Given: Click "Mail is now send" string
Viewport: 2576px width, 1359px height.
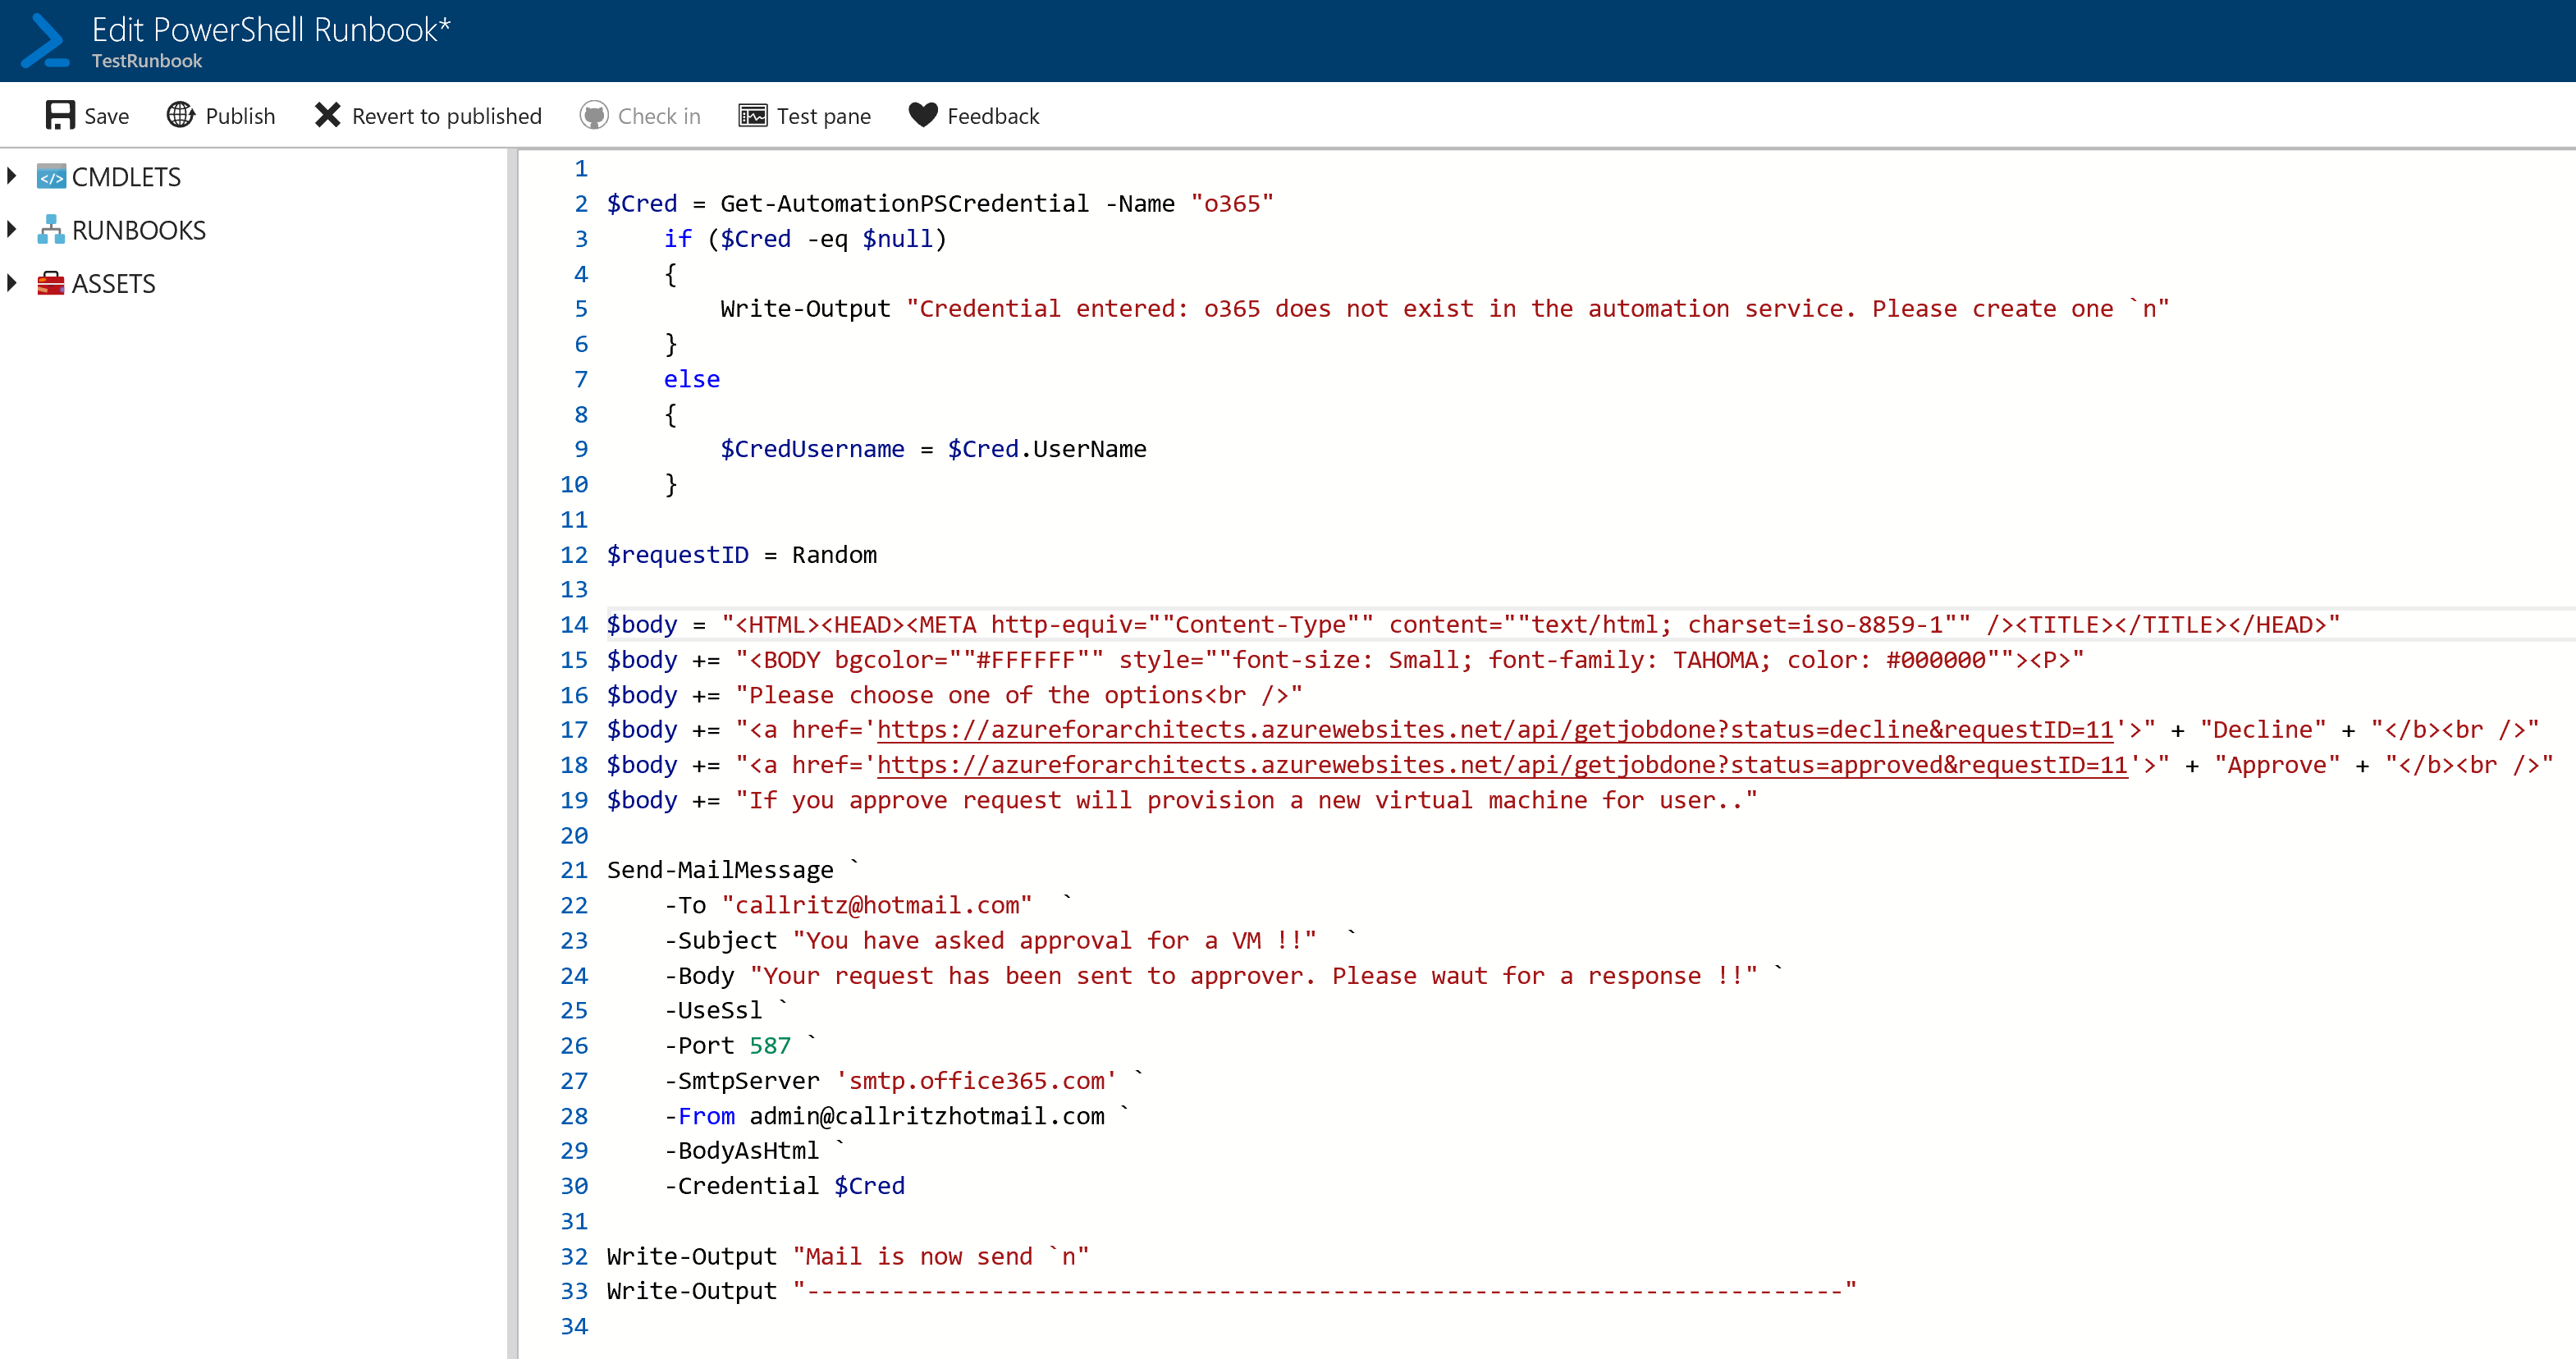Looking at the screenshot, I should click(941, 1256).
